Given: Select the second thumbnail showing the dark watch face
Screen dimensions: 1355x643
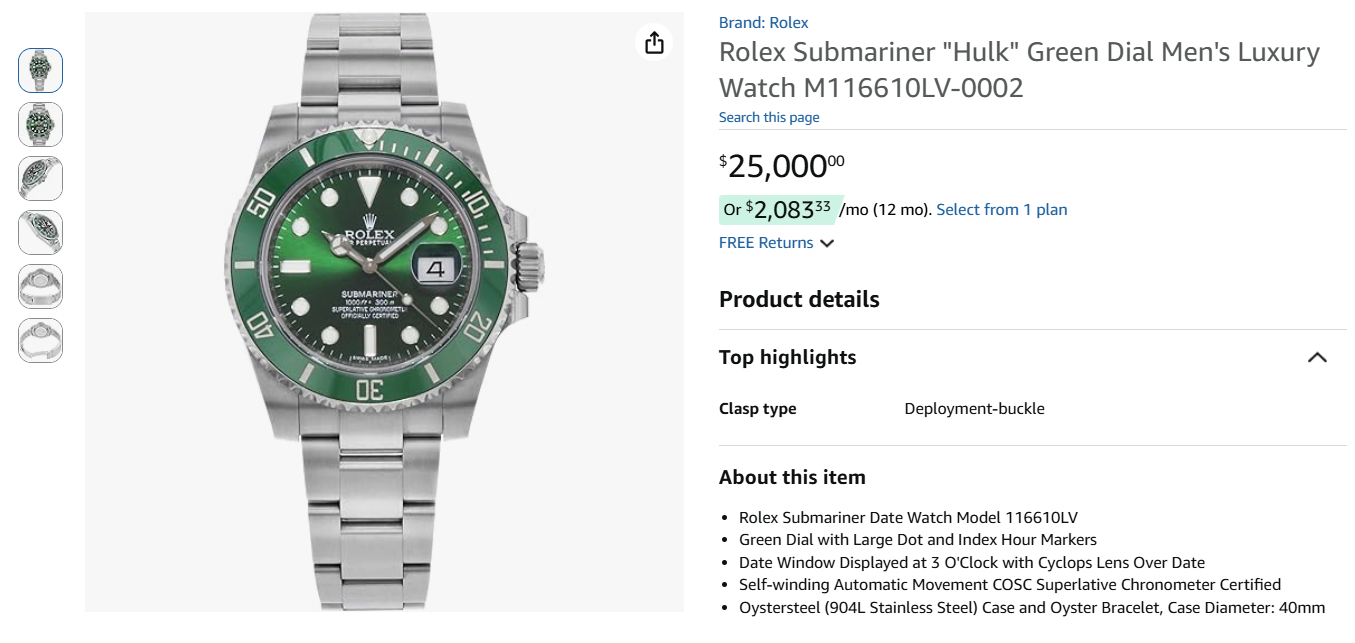Looking at the screenshot, I should 39,124.
